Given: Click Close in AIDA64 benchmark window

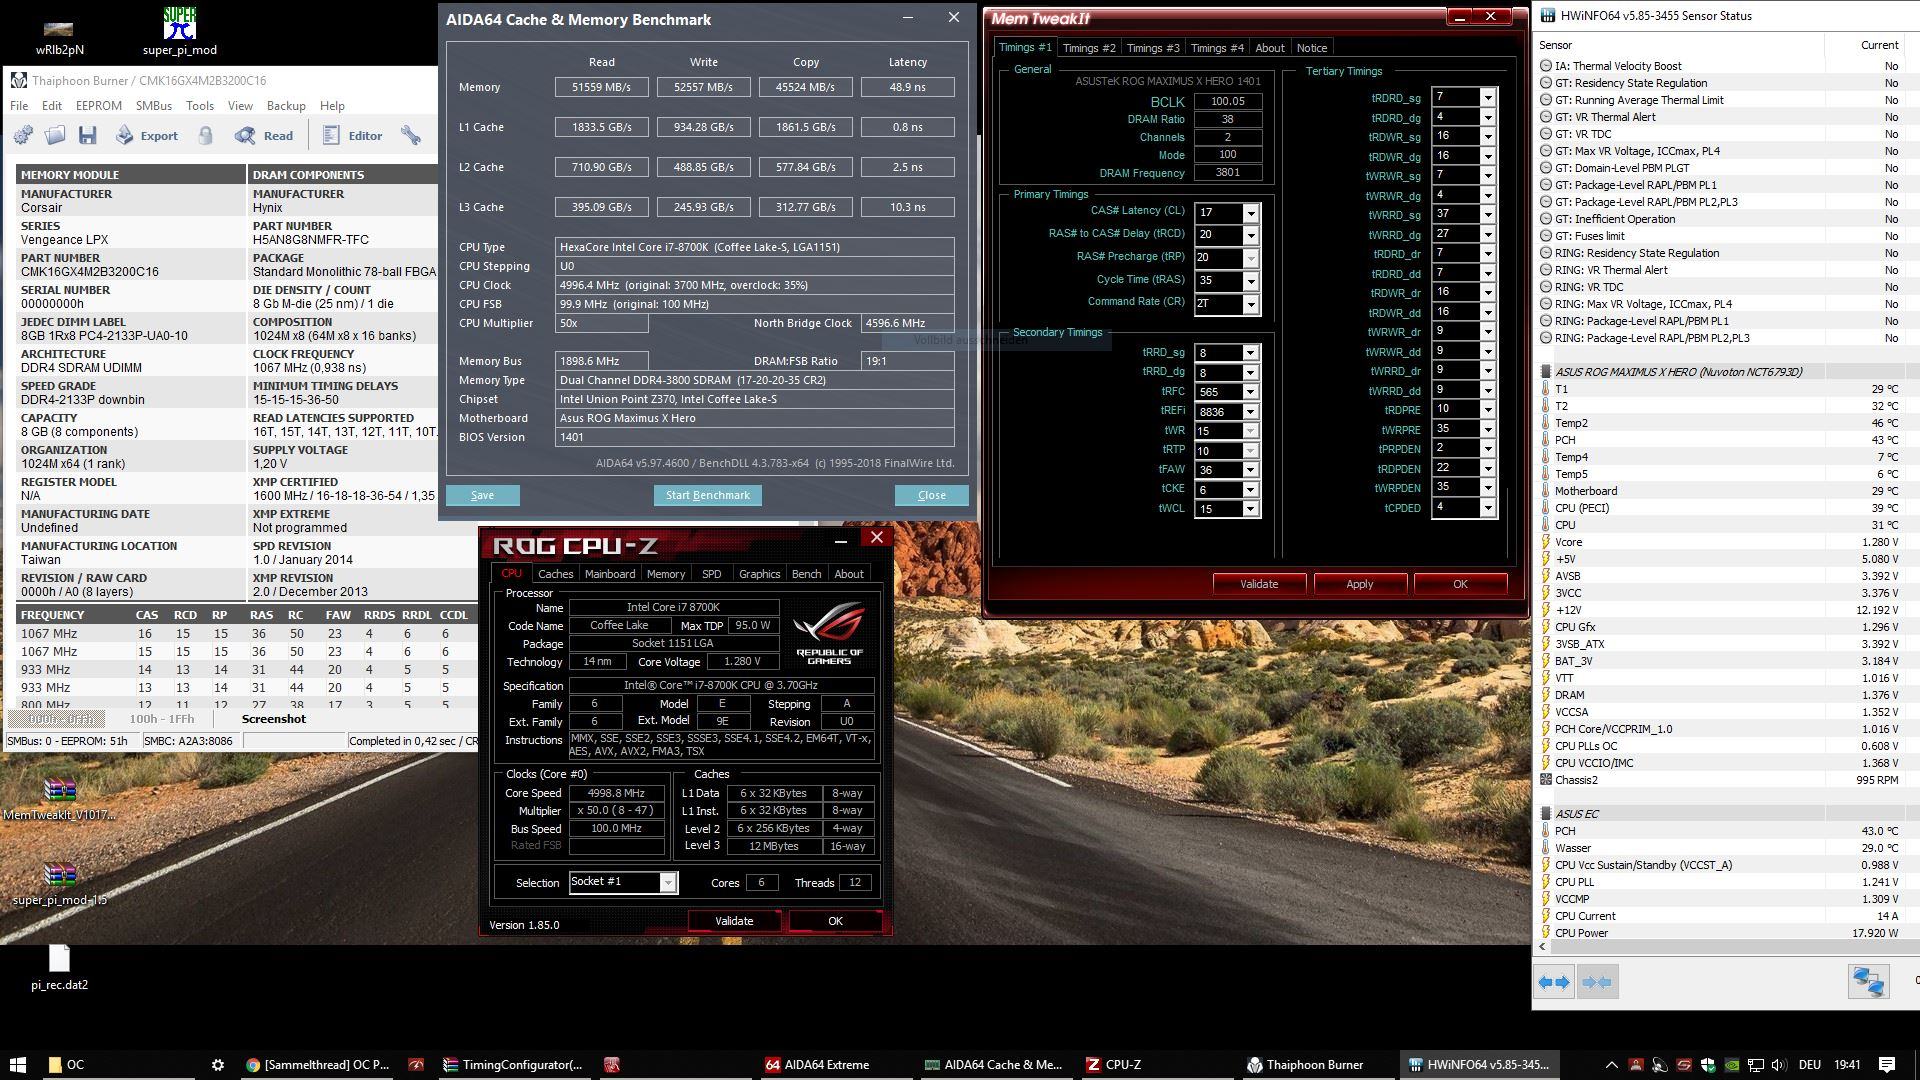Looking at the screenshot, I should click(931, 495).
